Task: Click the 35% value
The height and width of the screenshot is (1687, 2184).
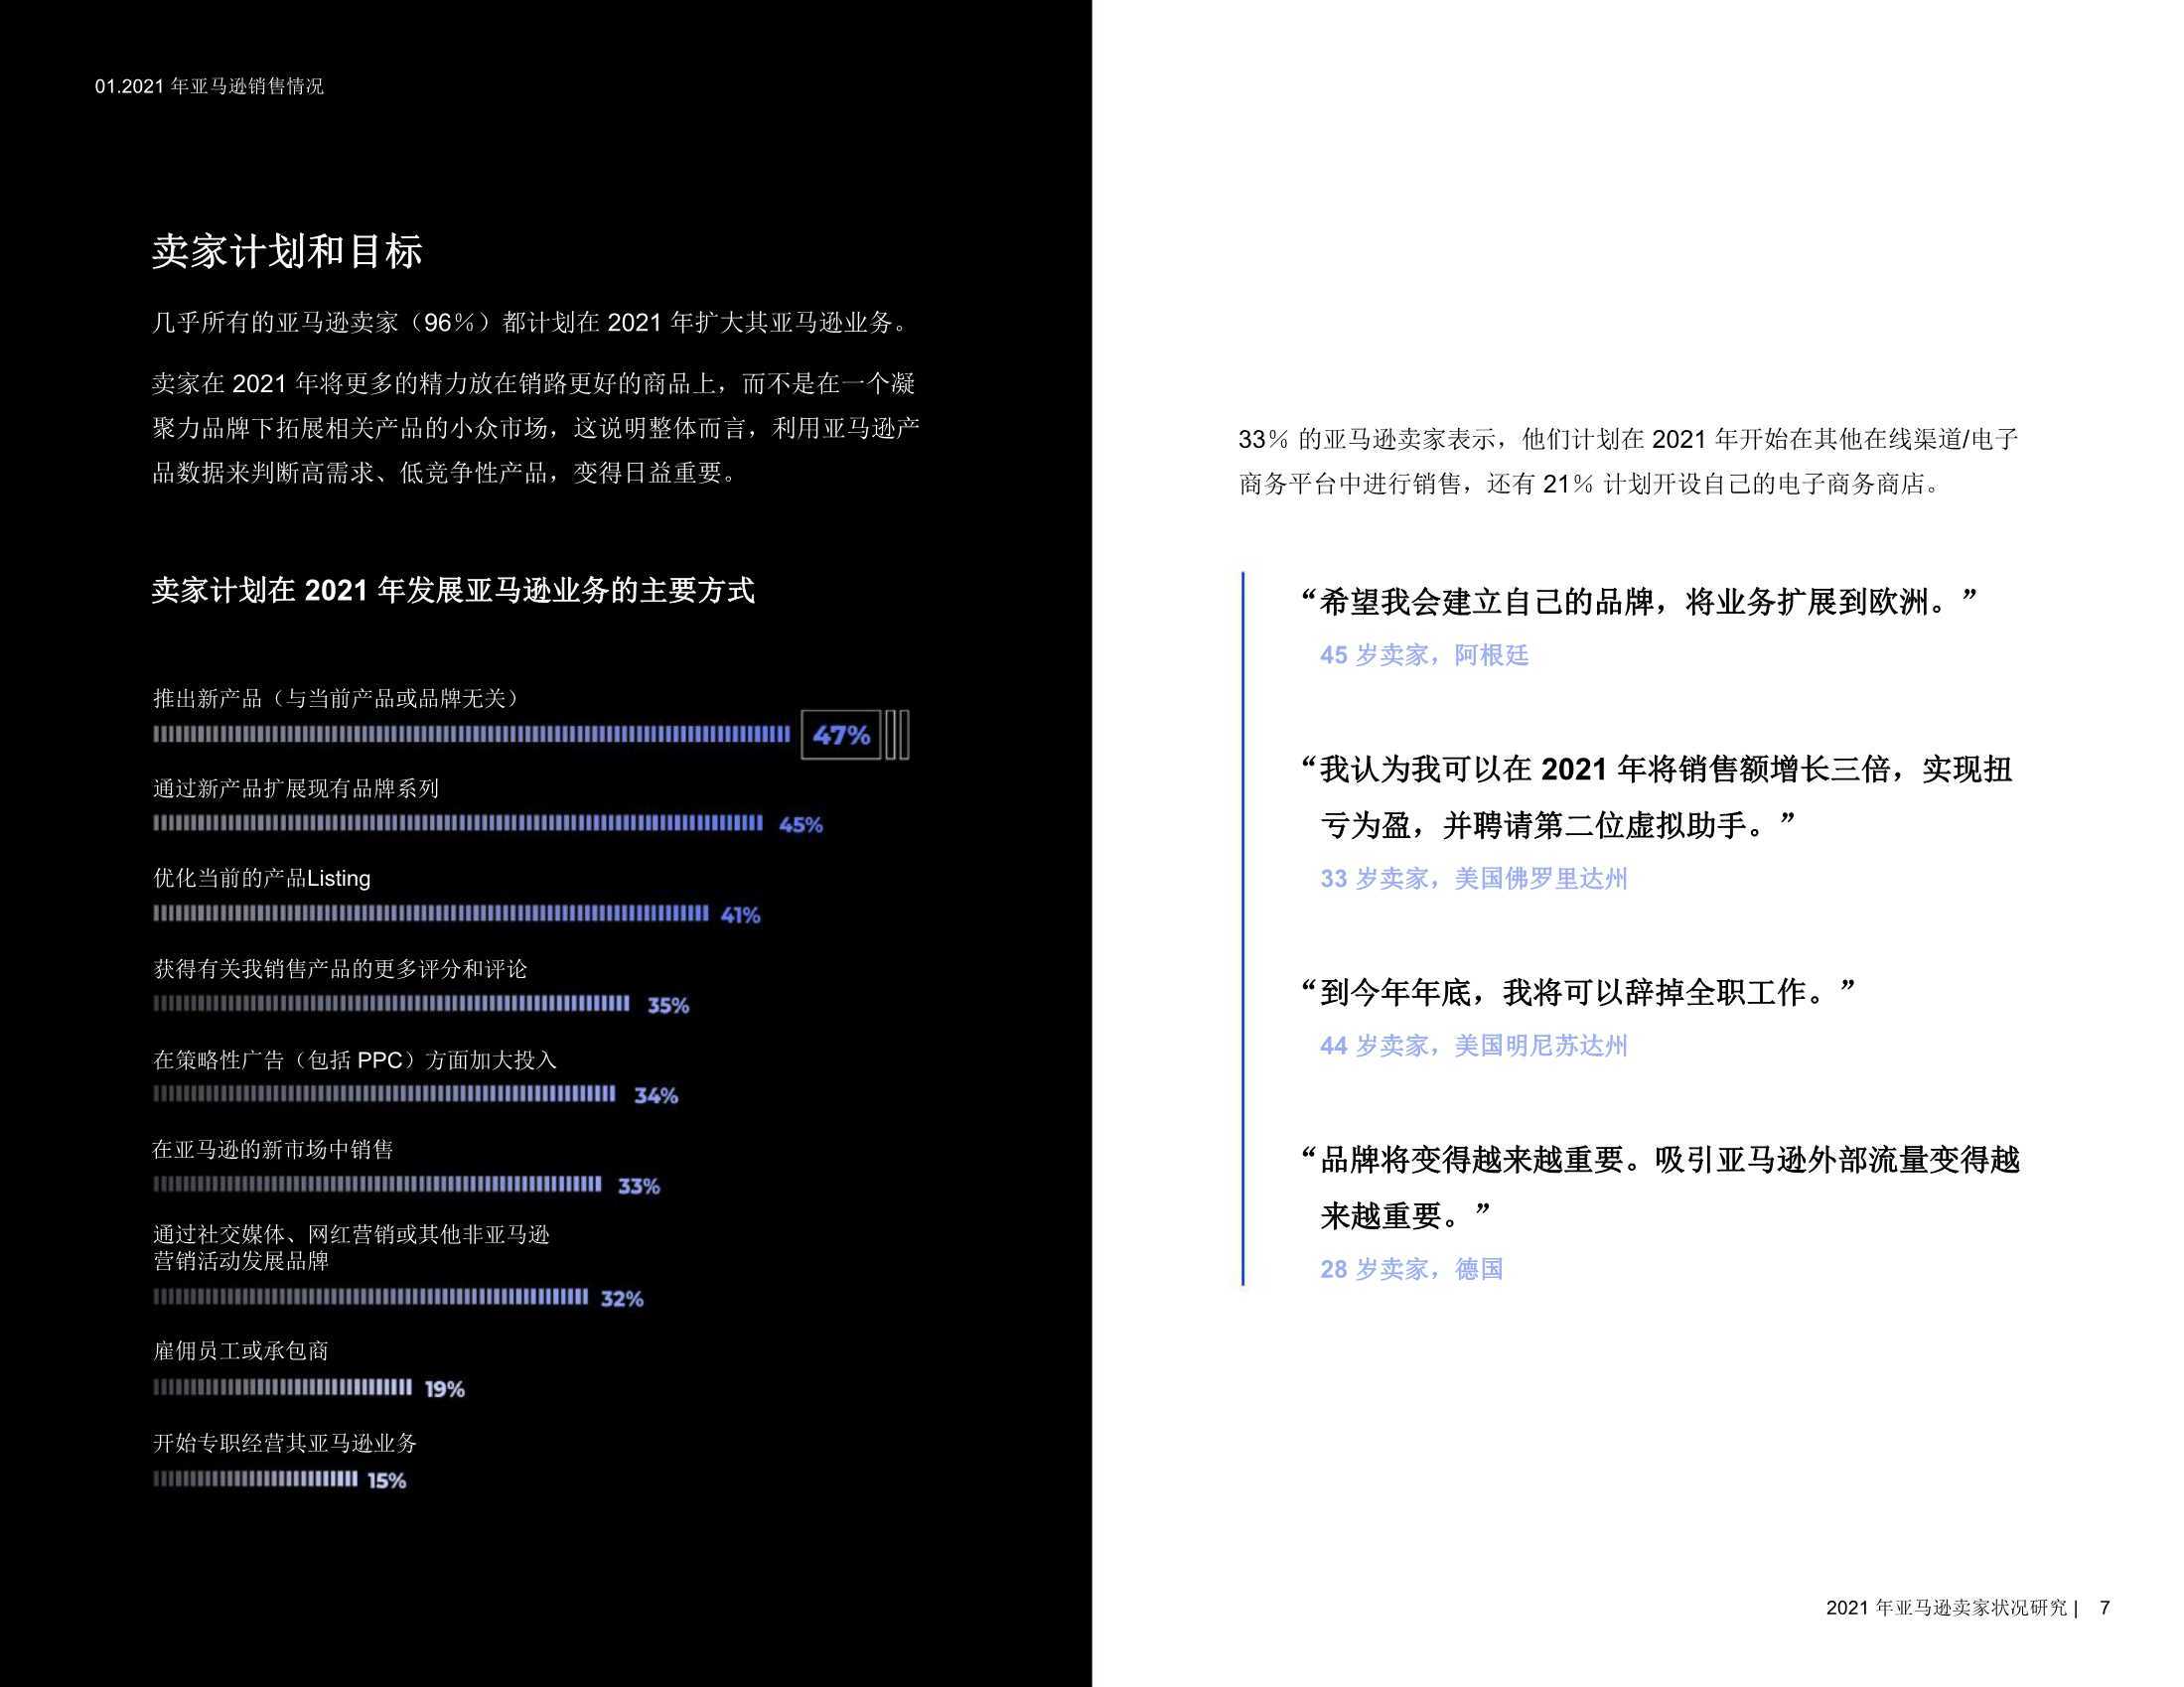Action: tap(668, 1005)
